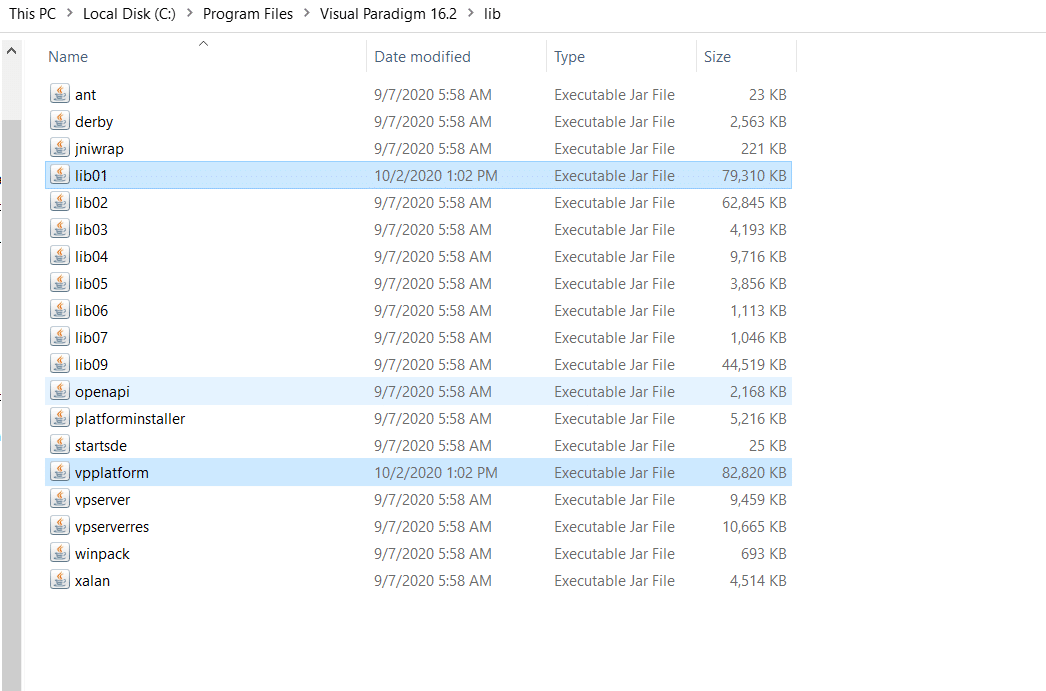Select the file name vpplatform
This screenshot has height=691, width=1046.
(112, 472)
